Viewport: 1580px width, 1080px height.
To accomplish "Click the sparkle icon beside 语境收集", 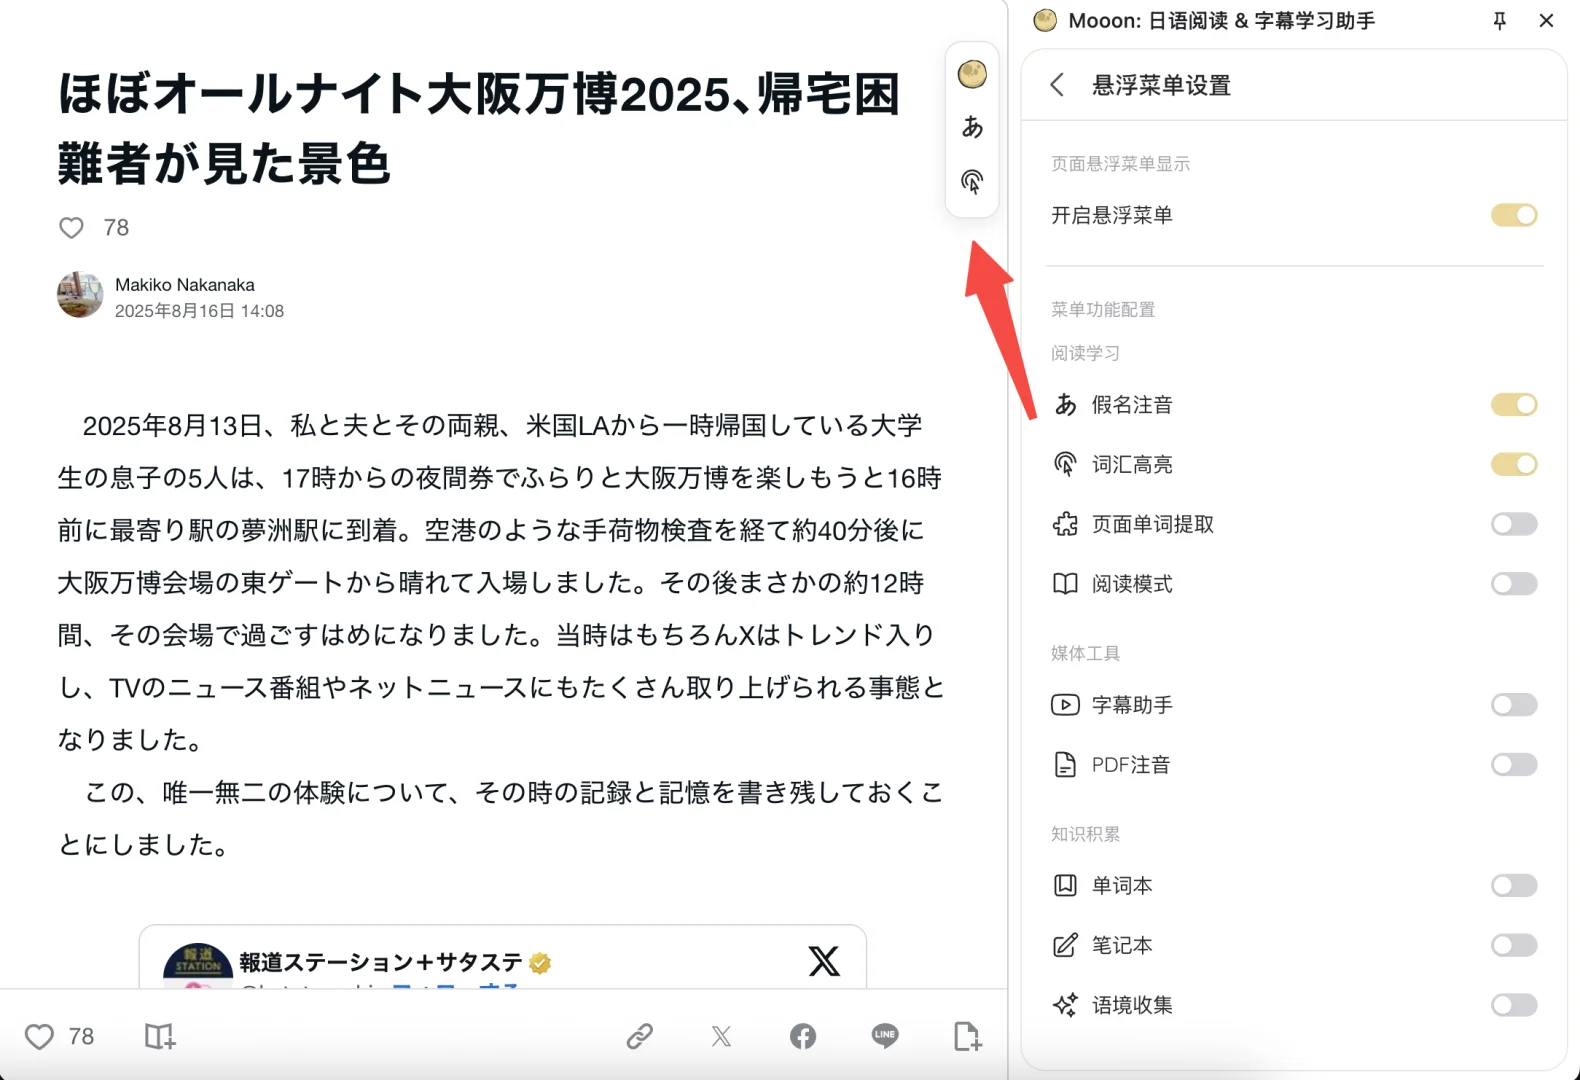I will tap(1066, 1005).
